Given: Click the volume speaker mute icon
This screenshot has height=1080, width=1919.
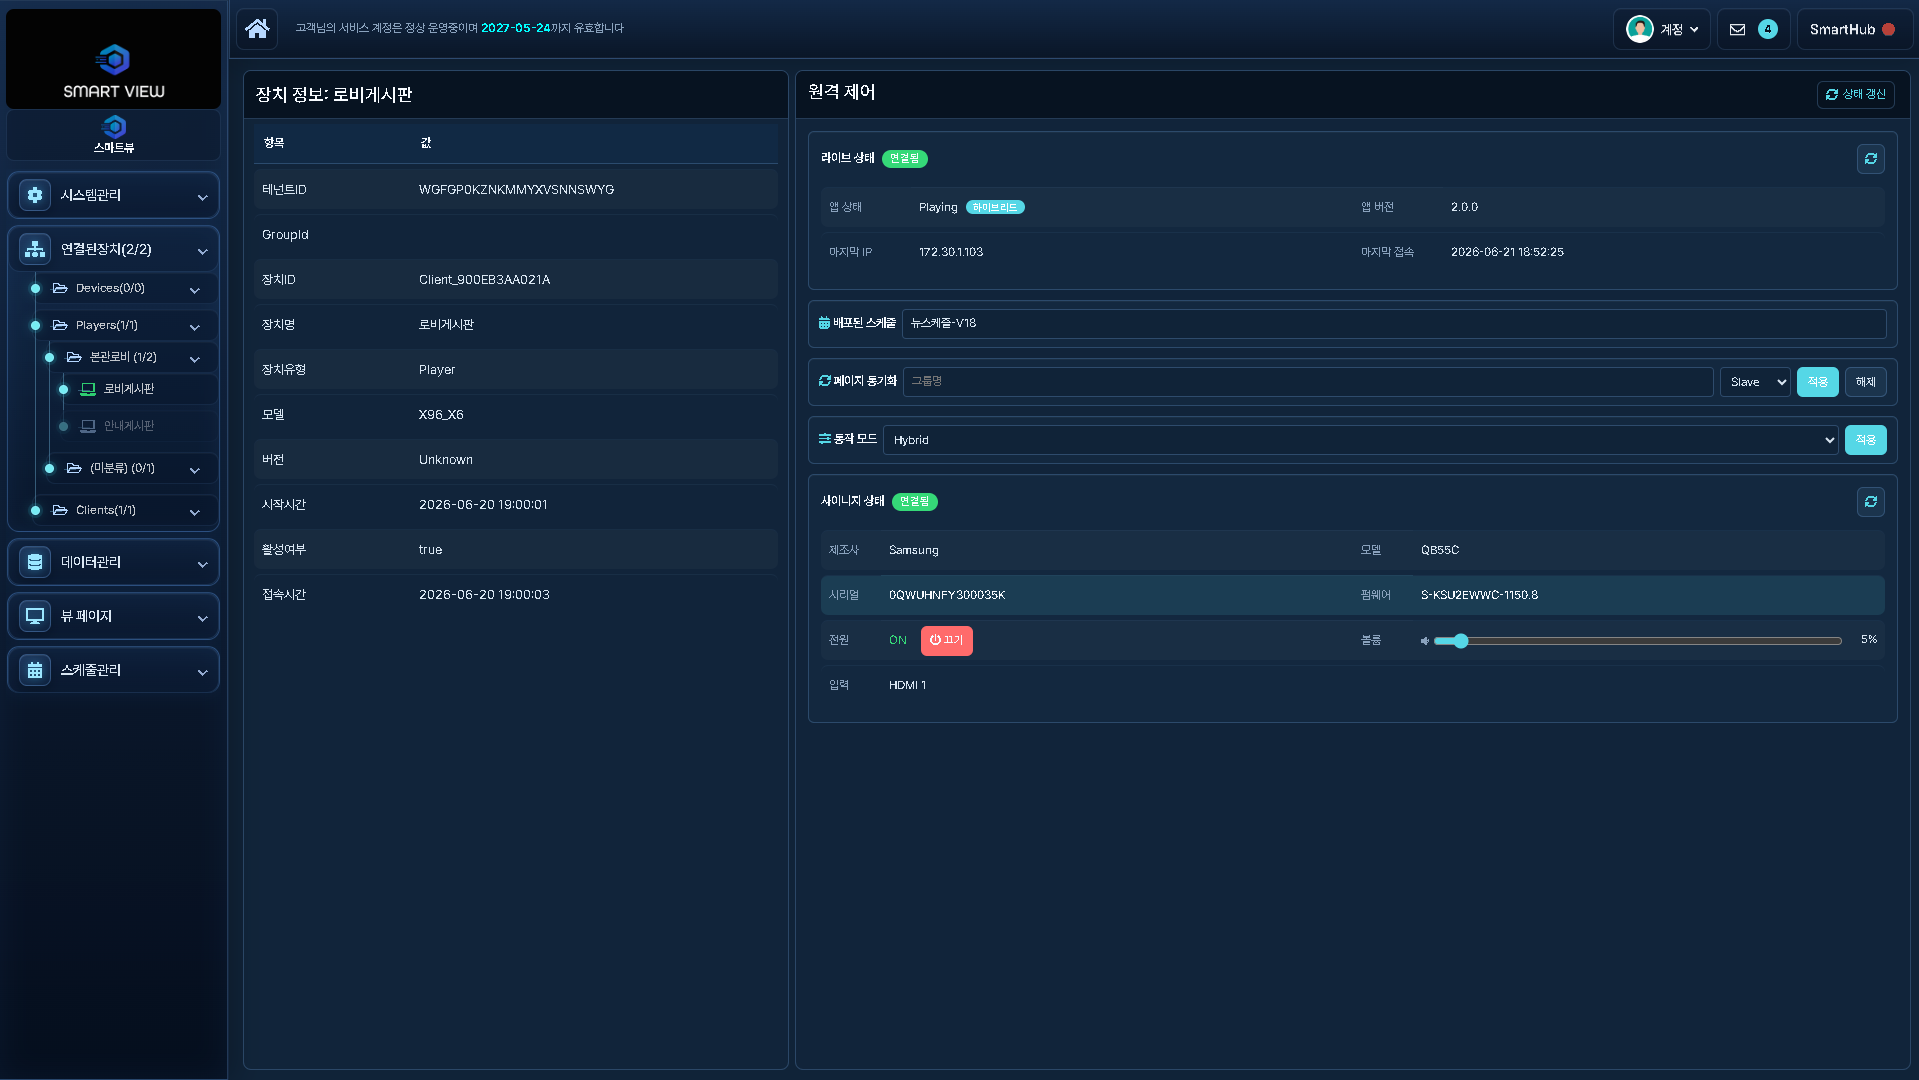Looking at the screenshot, I should pyautogui.click(x=1424, y=641).
